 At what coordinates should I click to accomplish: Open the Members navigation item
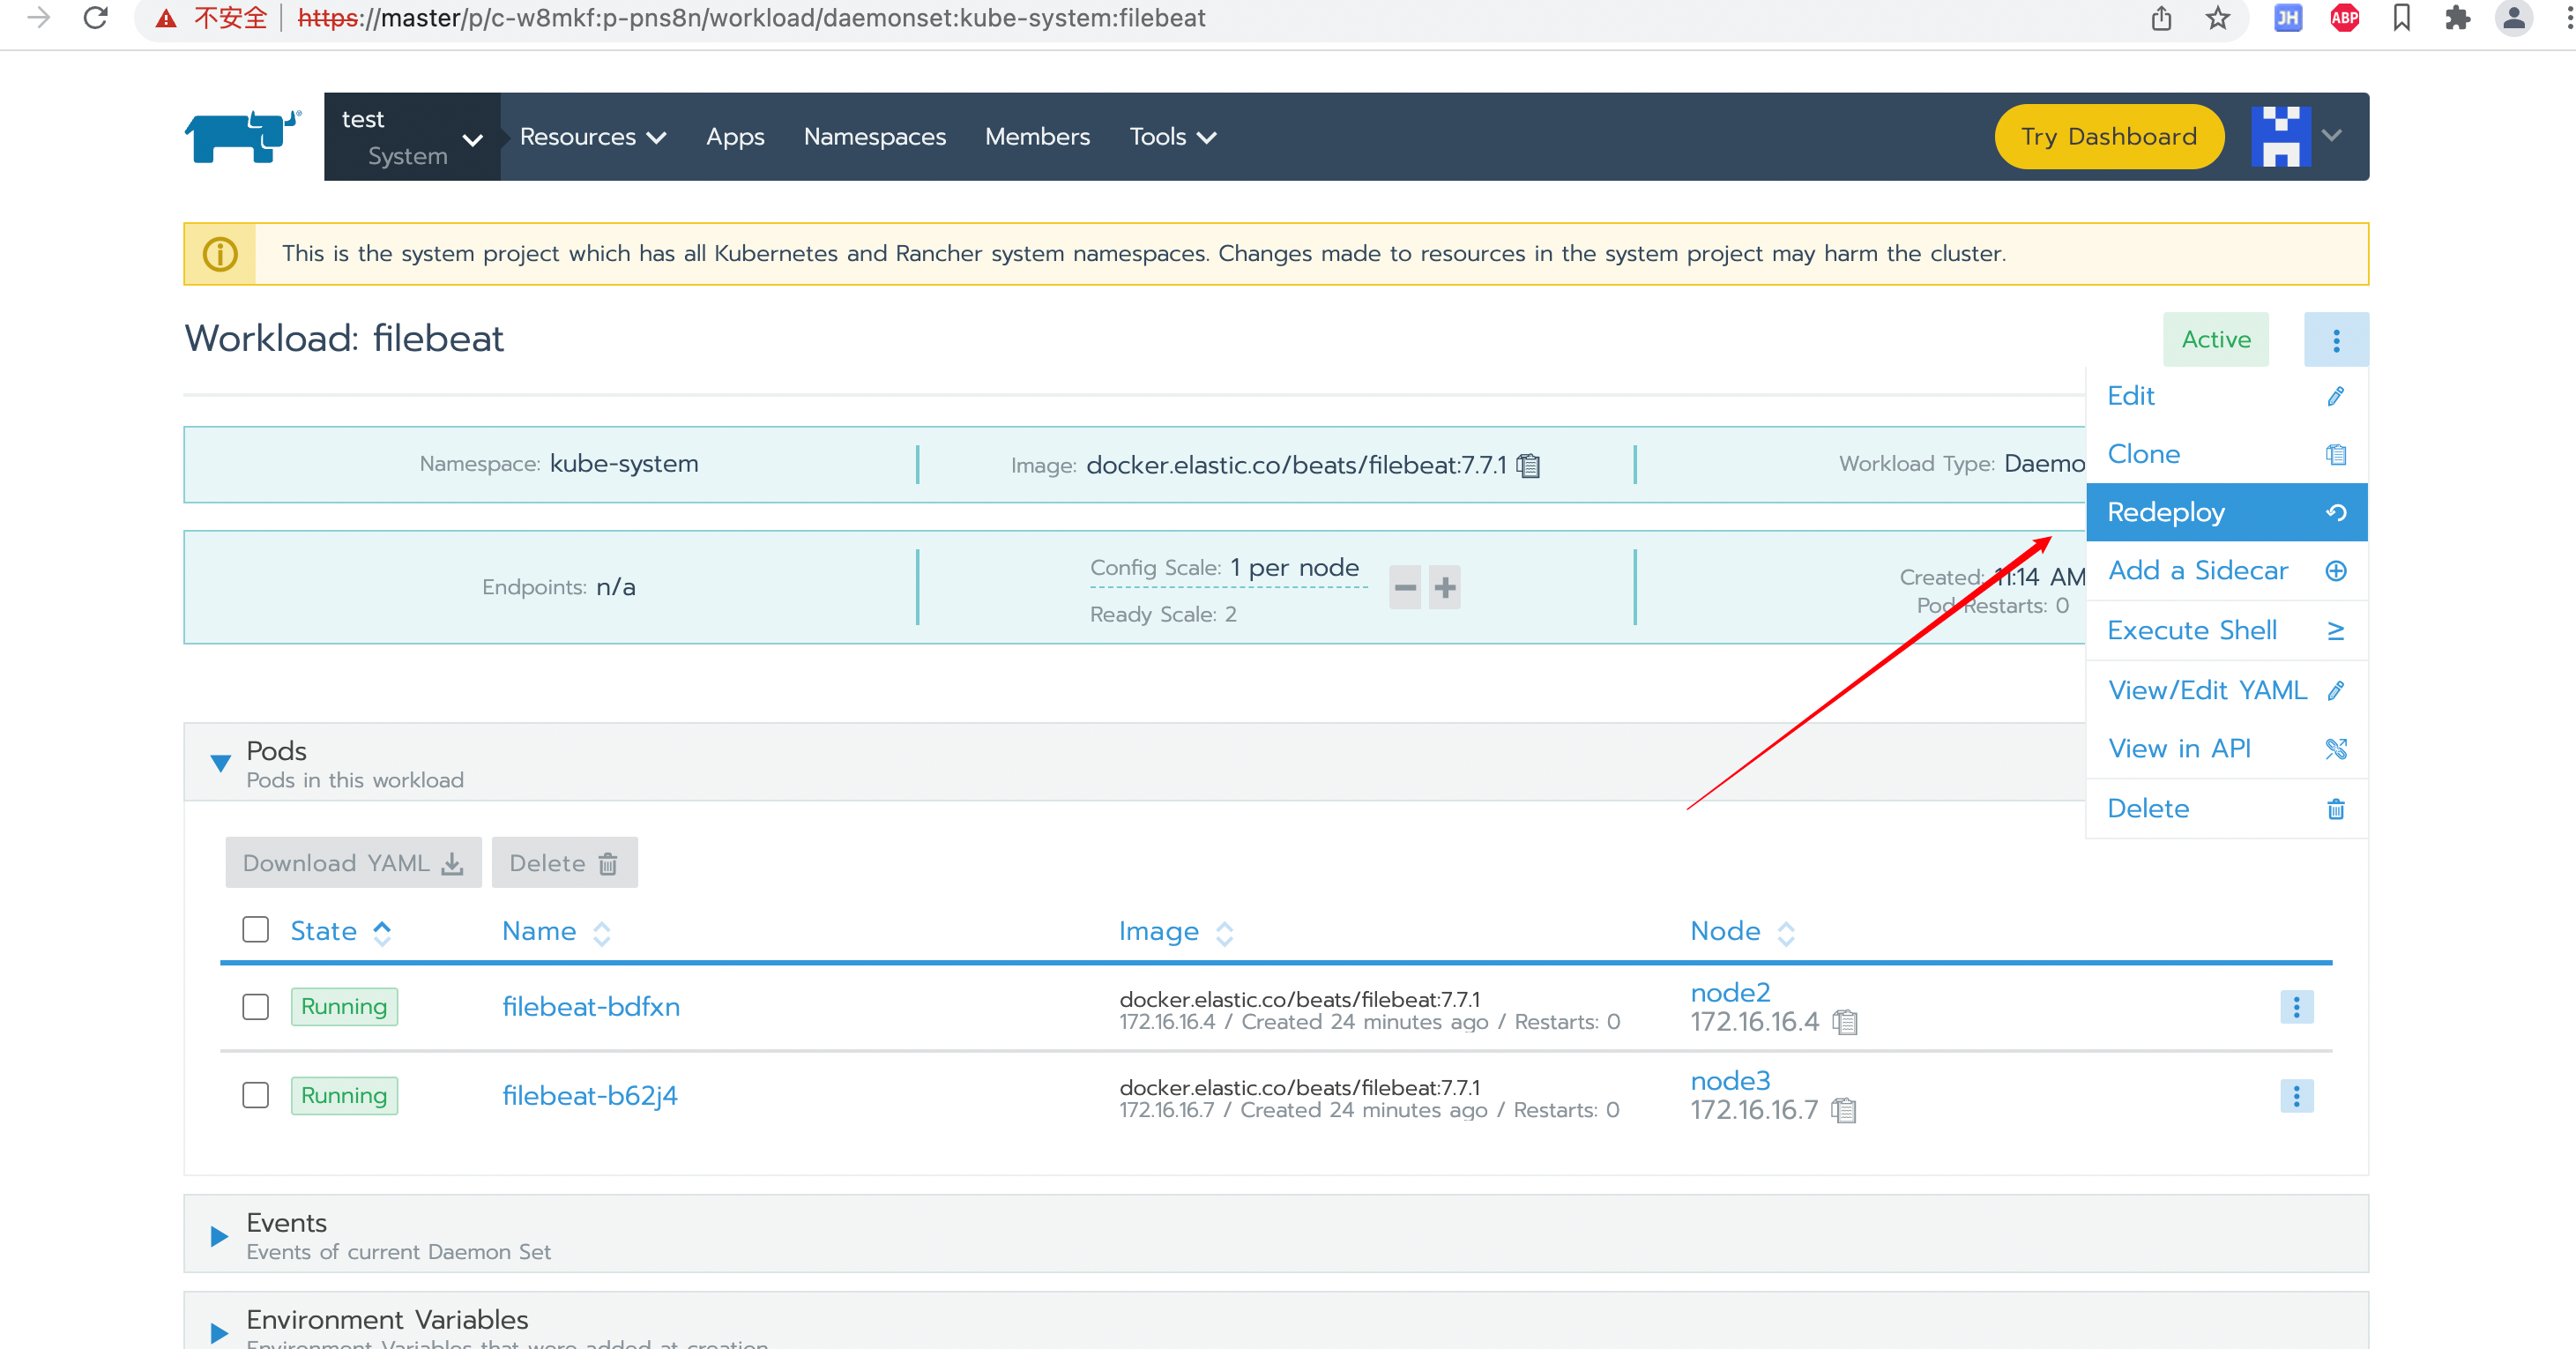[x=1037, y=137]
